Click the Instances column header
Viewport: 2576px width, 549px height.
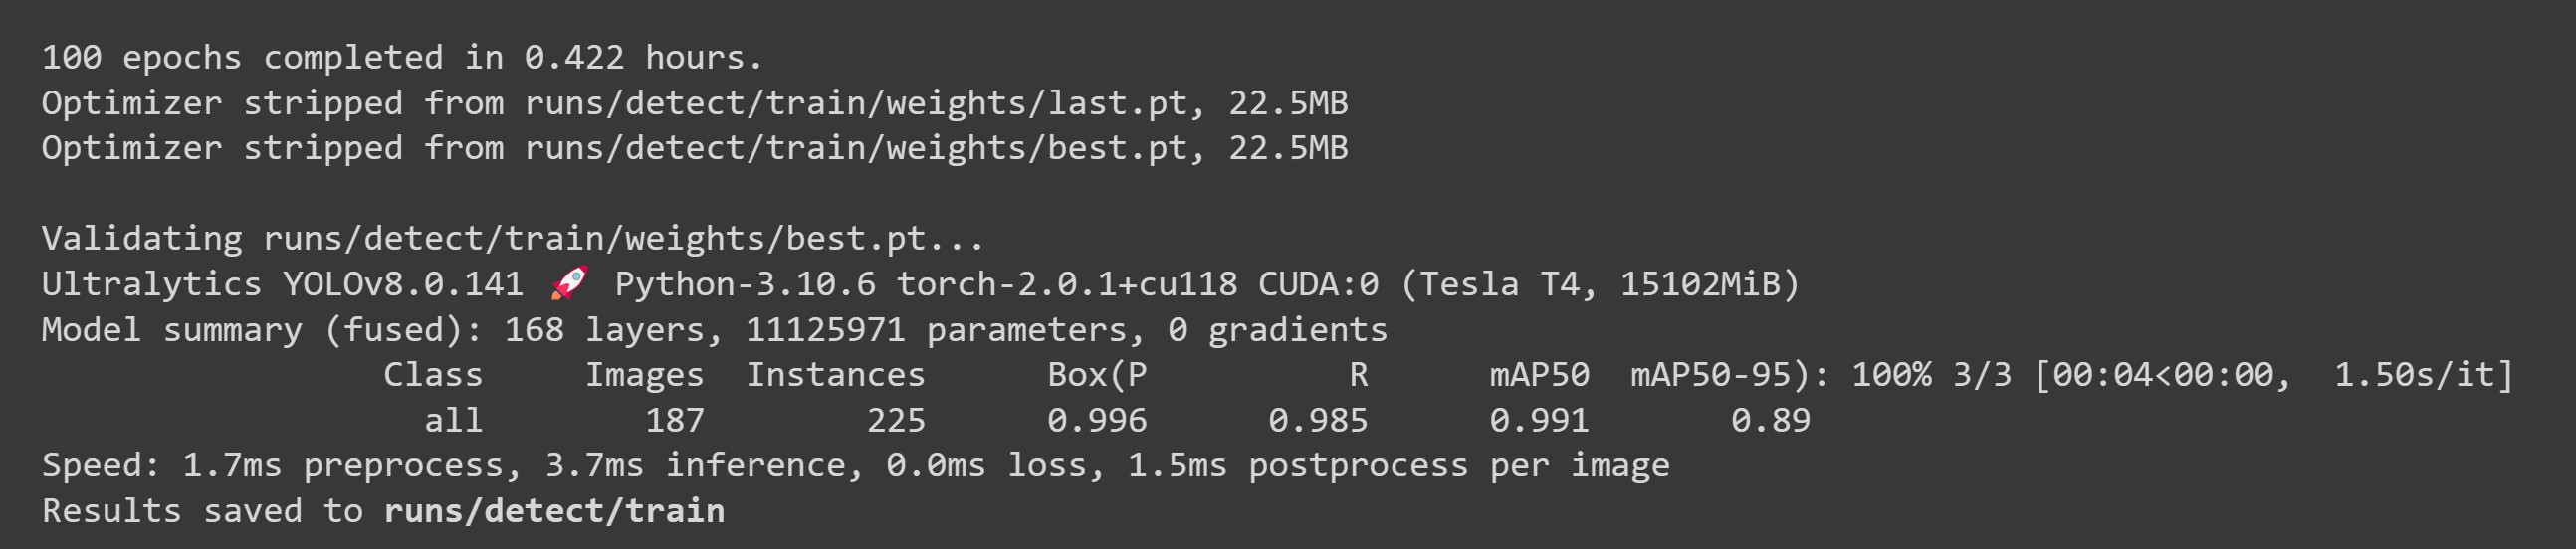pos(836,375)
